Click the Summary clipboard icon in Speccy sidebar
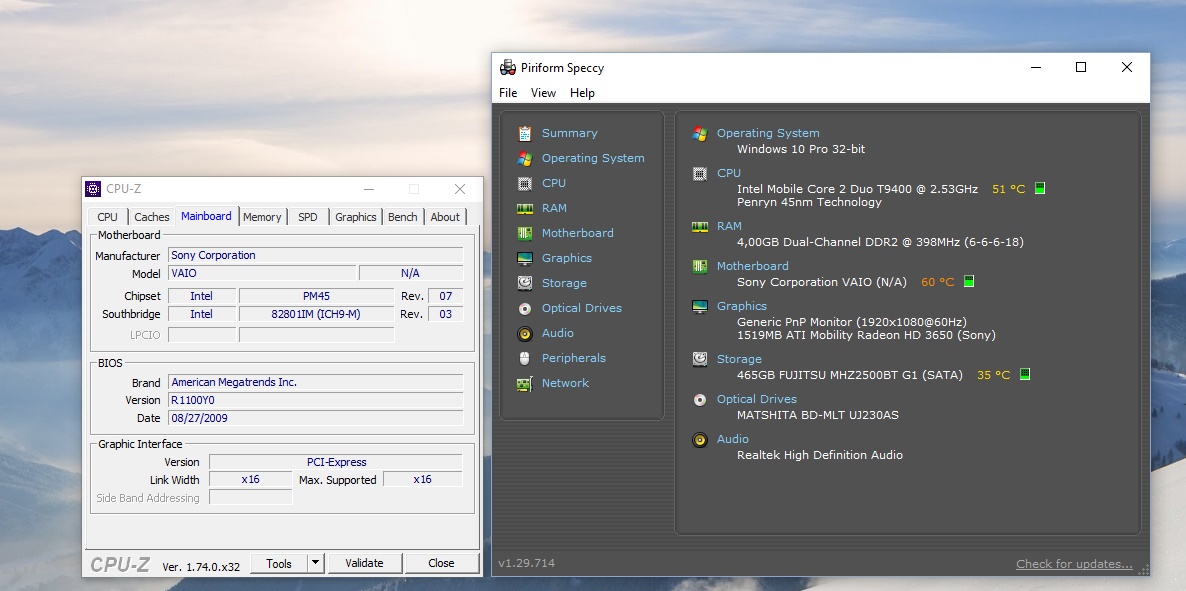 pos(525,133)
